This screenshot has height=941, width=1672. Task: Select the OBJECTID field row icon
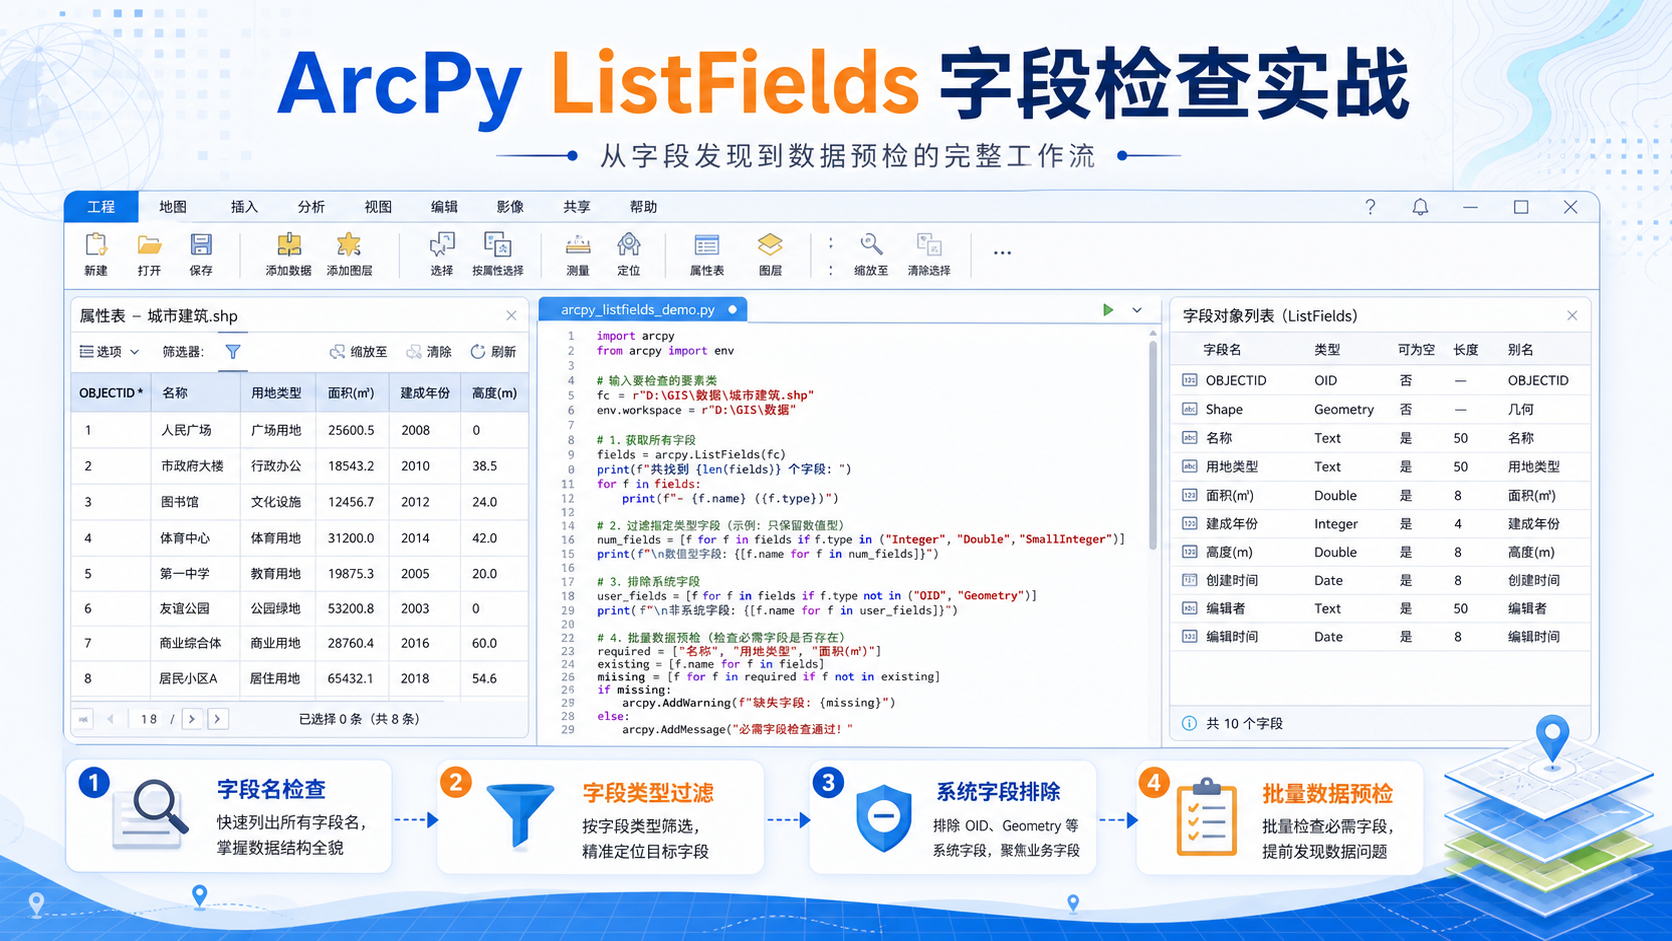pos(1189,380)
